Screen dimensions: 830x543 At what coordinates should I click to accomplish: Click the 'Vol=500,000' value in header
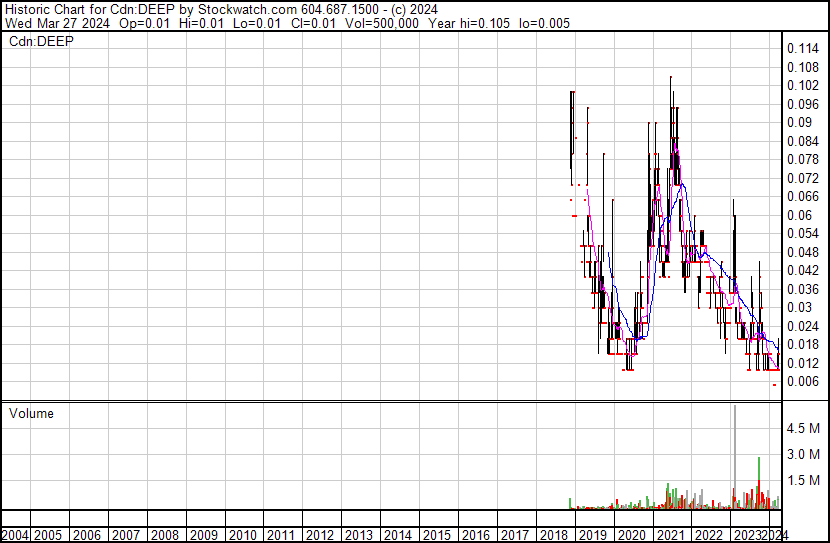pyautogui.click(x=382, y=23)
